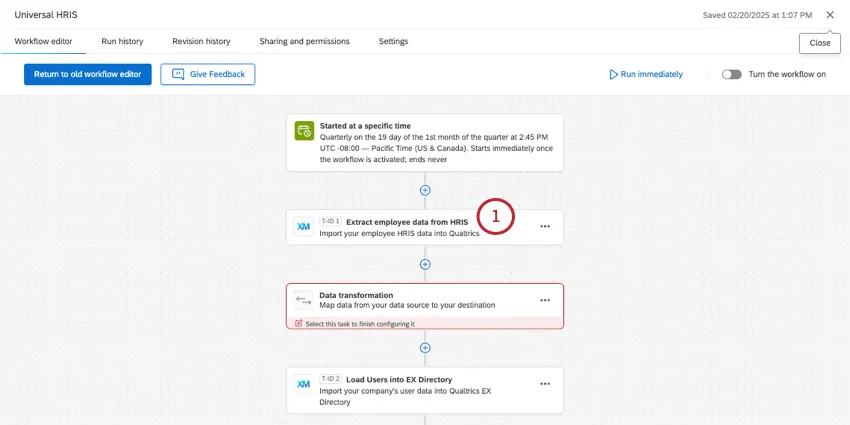
Task: Click the Data transformation arrows icon
Action: click(303, 300)
